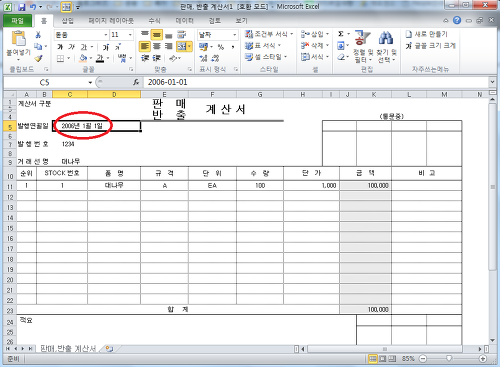Image resolution: width=500 pixels, height=367 pixels.
Task: Switch to the Formulas (수식) tab
Action: pos(154,21)
